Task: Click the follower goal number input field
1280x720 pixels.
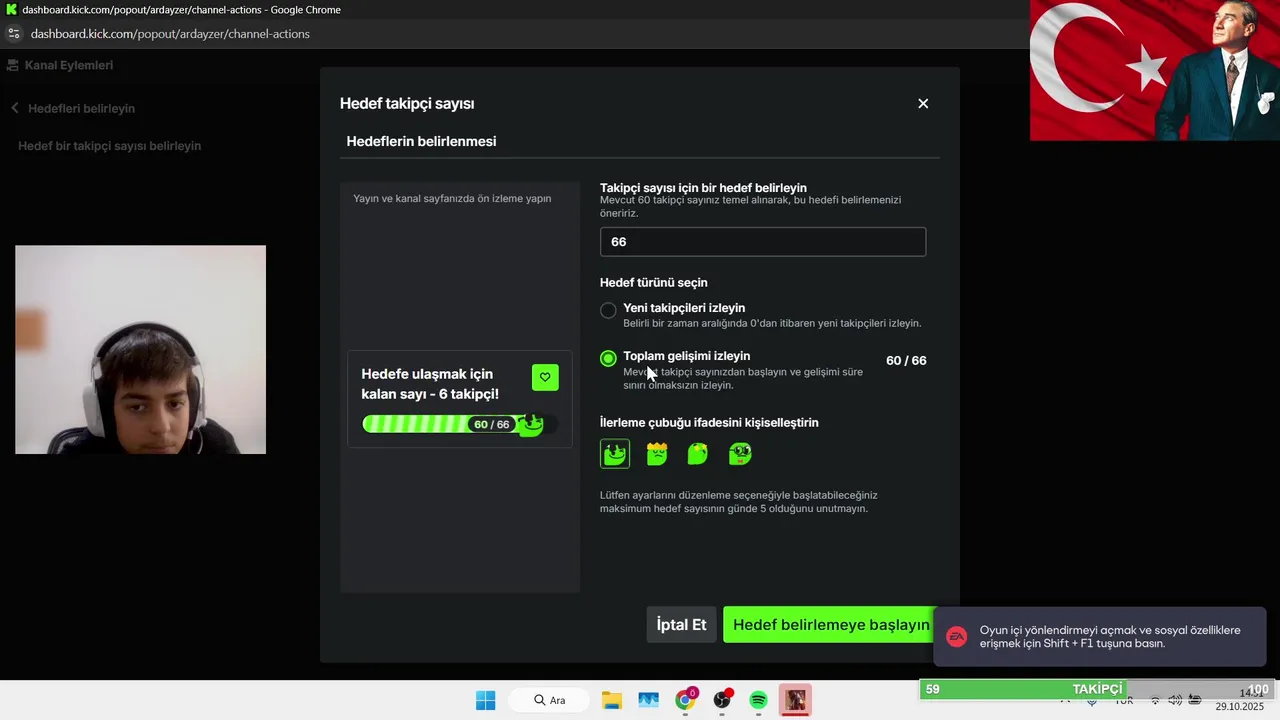Action: click(763, 242)
